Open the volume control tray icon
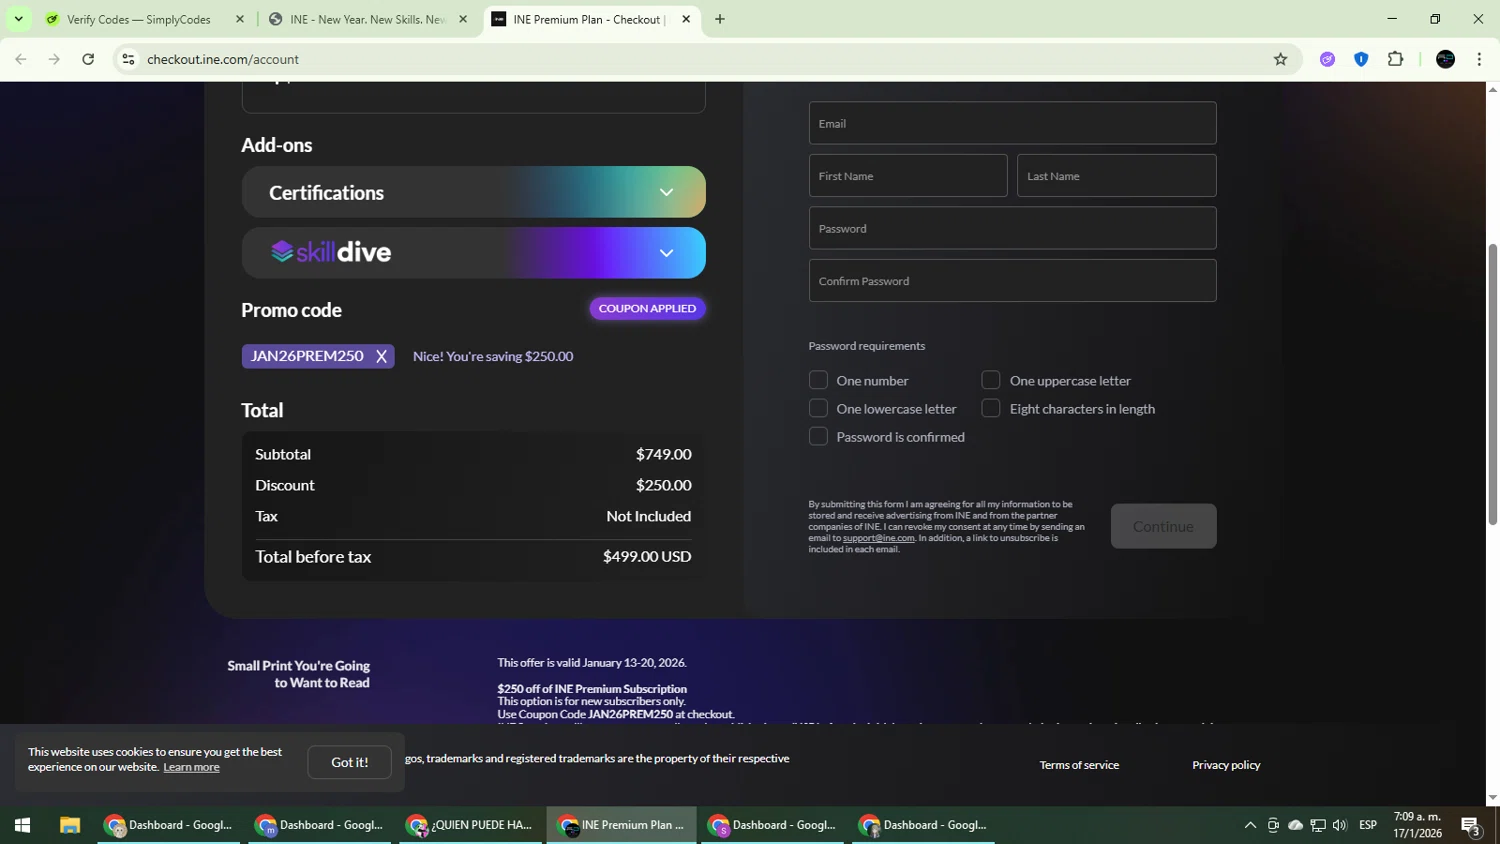This screenshot has height=844, width=1500. coord(1340,825)
